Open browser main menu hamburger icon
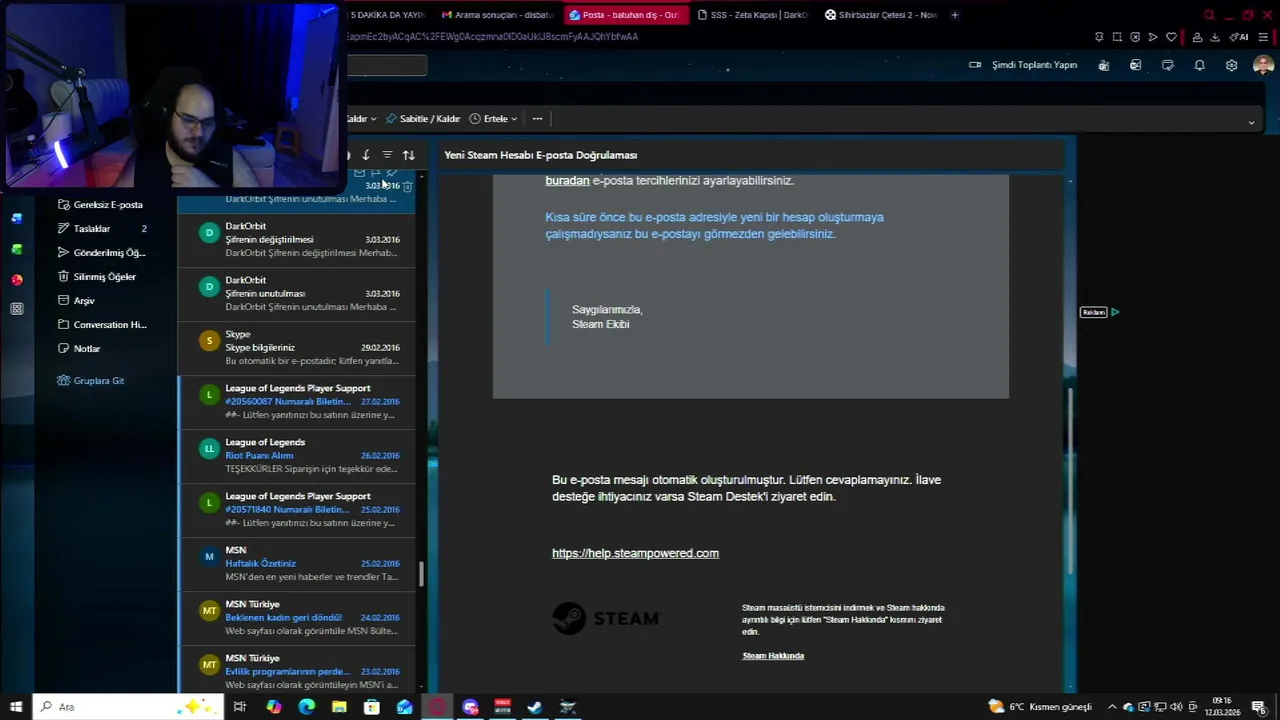 [1263, 37]
